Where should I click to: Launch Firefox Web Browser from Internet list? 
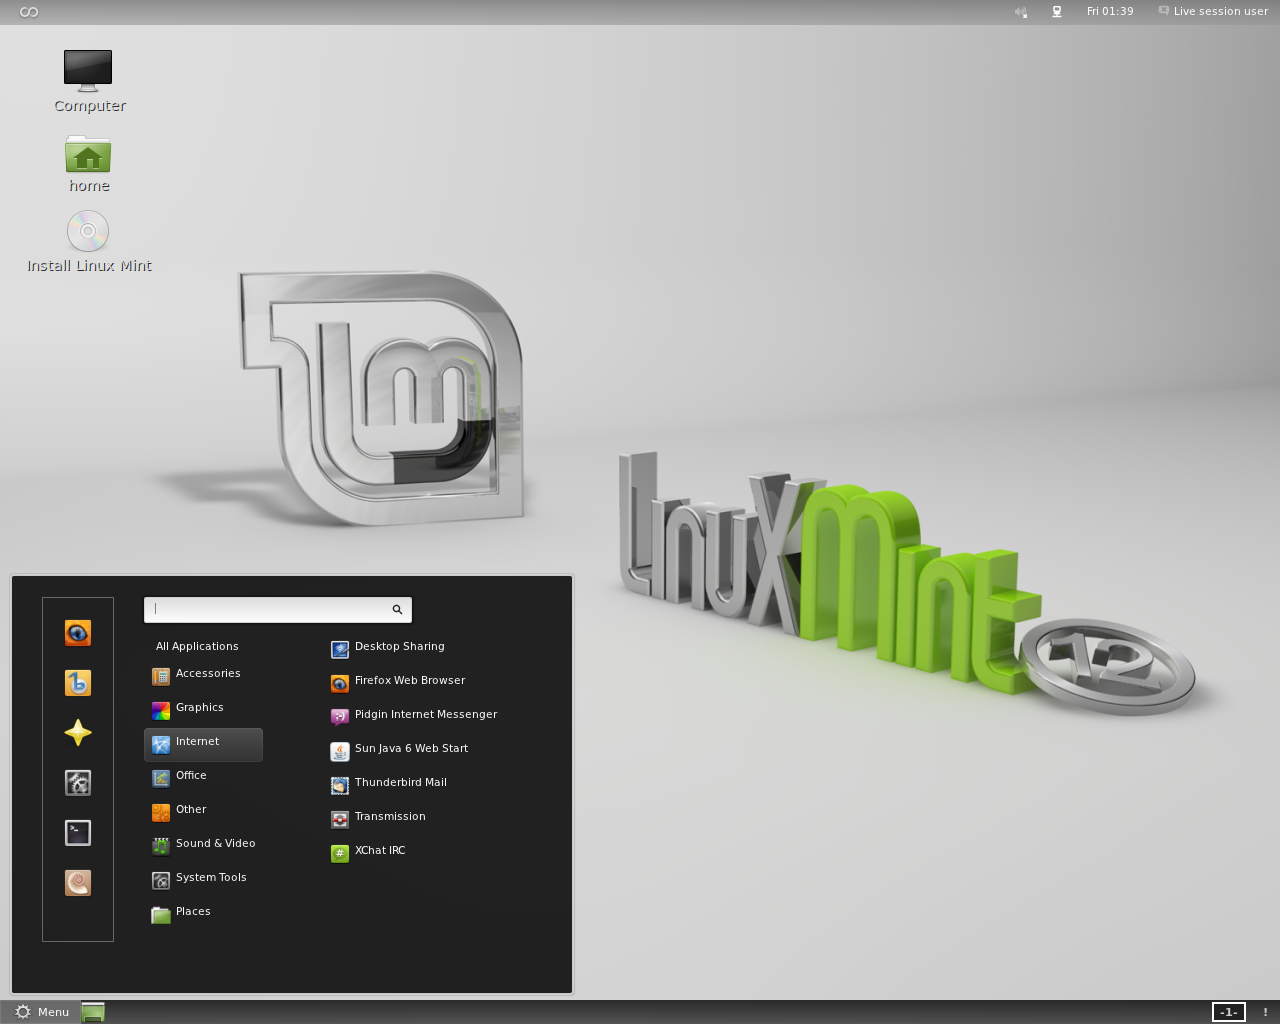[398, 681]
